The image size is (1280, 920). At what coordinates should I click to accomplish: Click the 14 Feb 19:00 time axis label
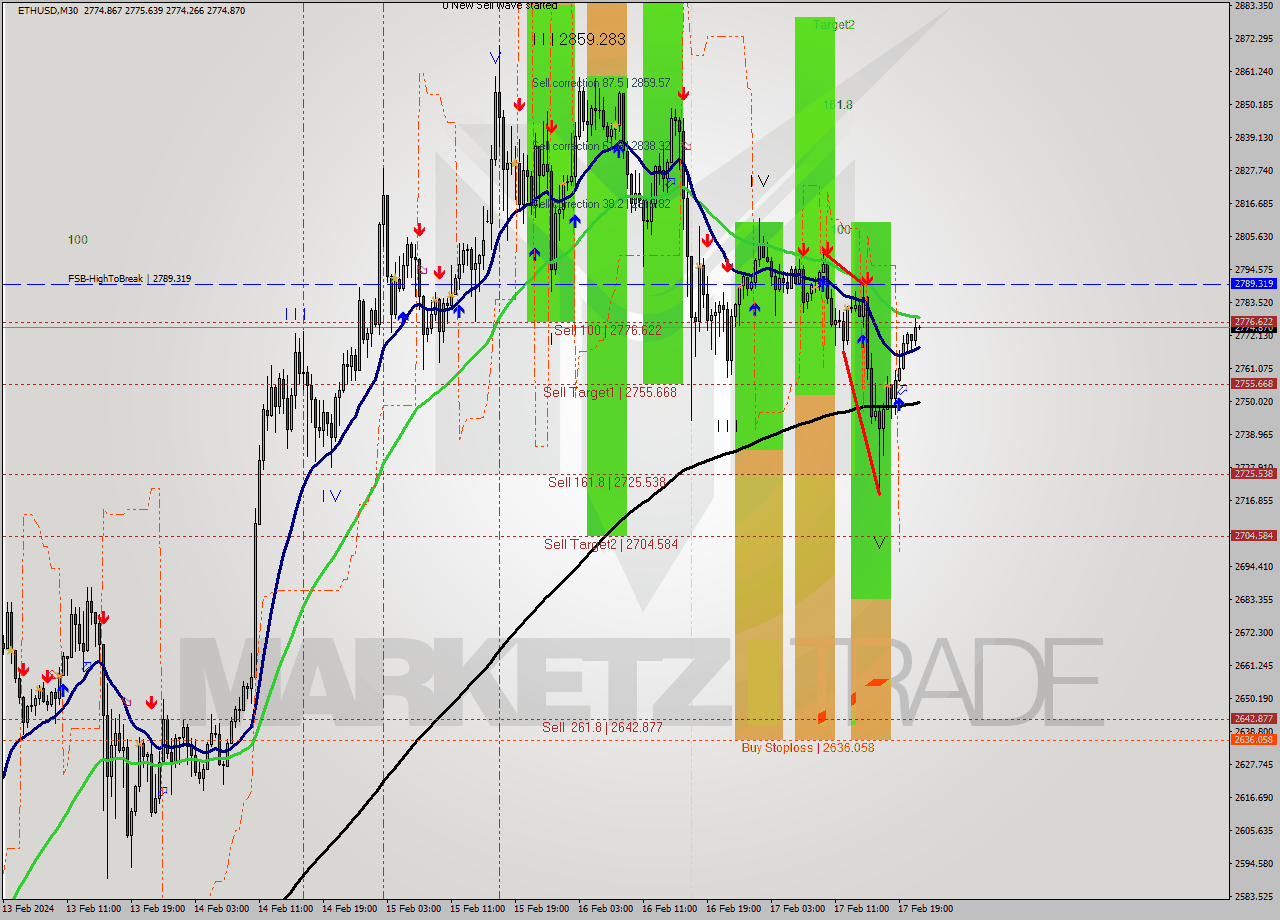coord(351,909)
